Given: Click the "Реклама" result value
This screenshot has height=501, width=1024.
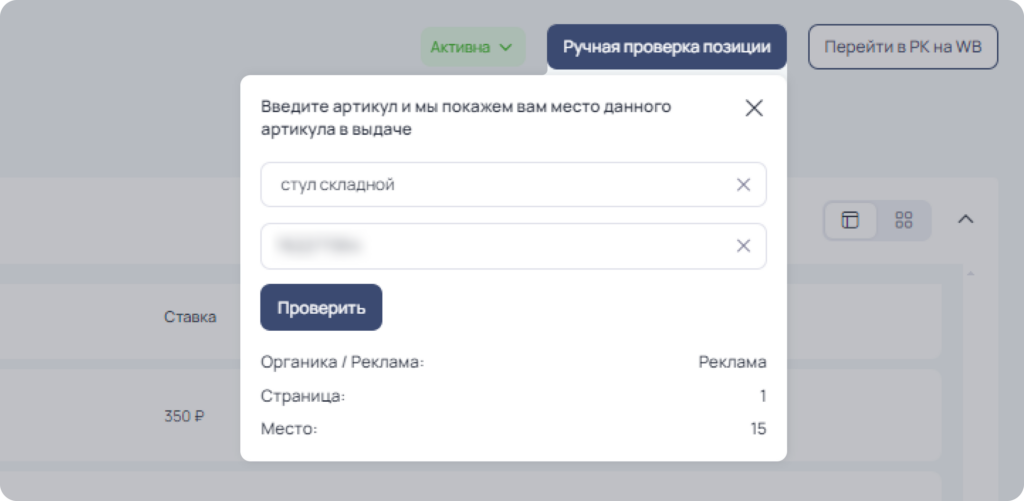Looking at the screenshot, I should tap(733, 362).
